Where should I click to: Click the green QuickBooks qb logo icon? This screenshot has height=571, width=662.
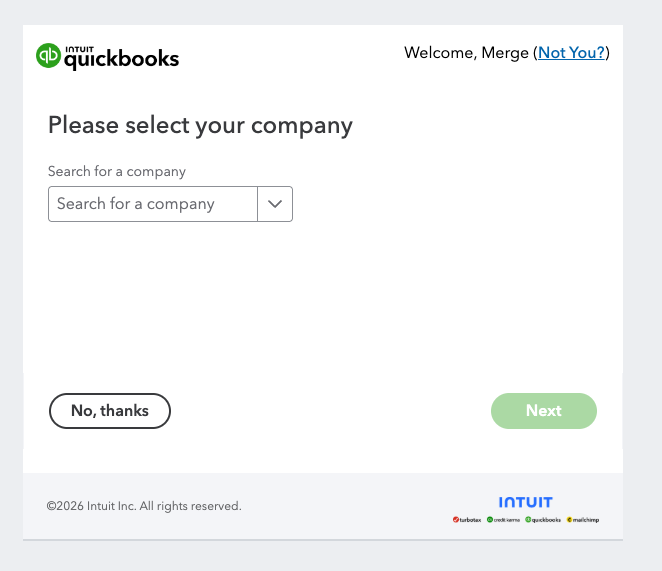coord(48,56)
